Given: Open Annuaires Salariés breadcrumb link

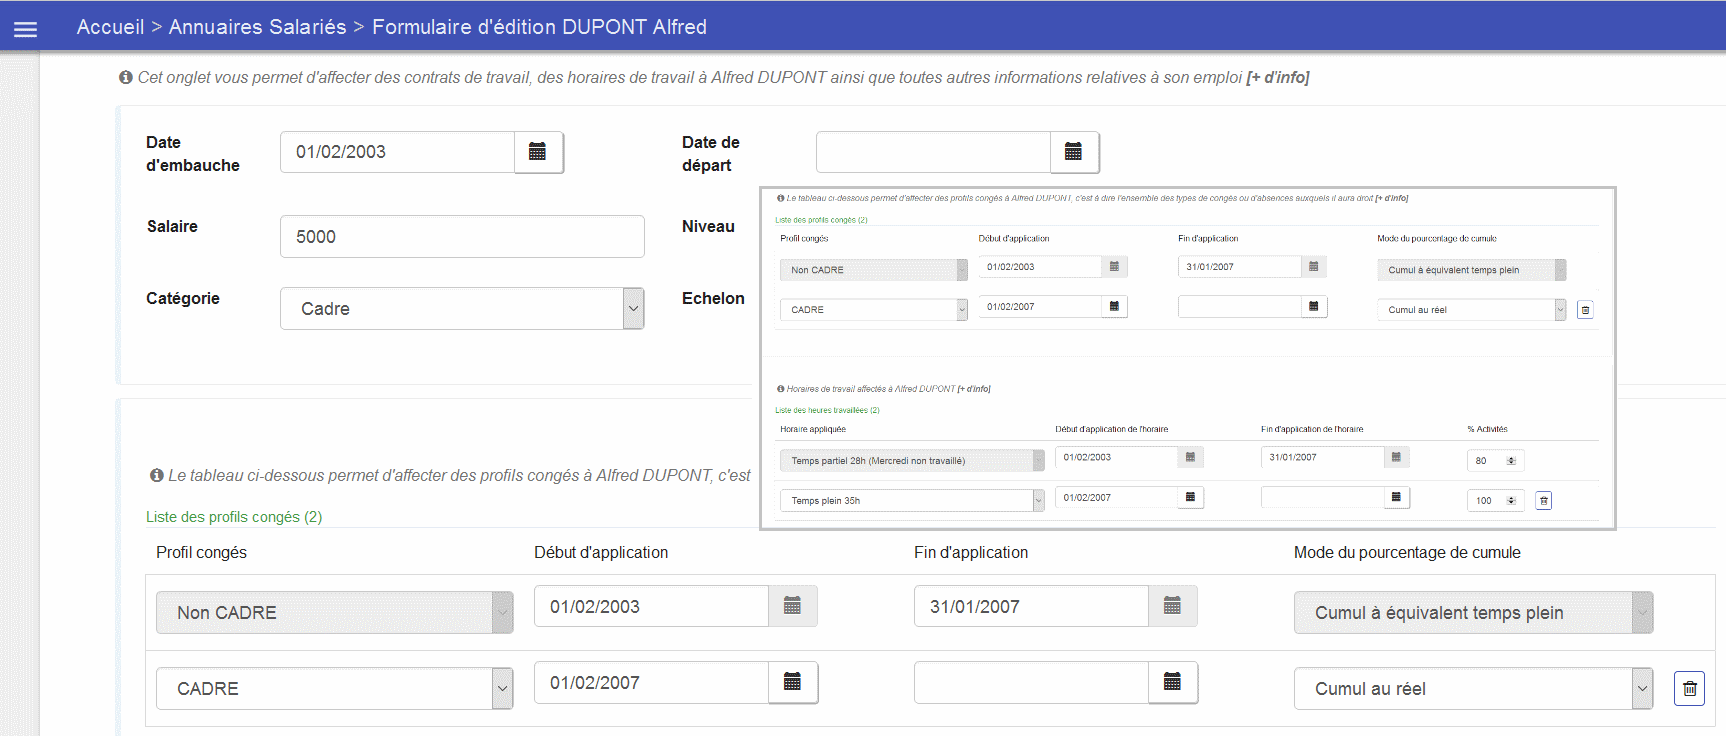Looking at the screenshot, I should 257,27.
